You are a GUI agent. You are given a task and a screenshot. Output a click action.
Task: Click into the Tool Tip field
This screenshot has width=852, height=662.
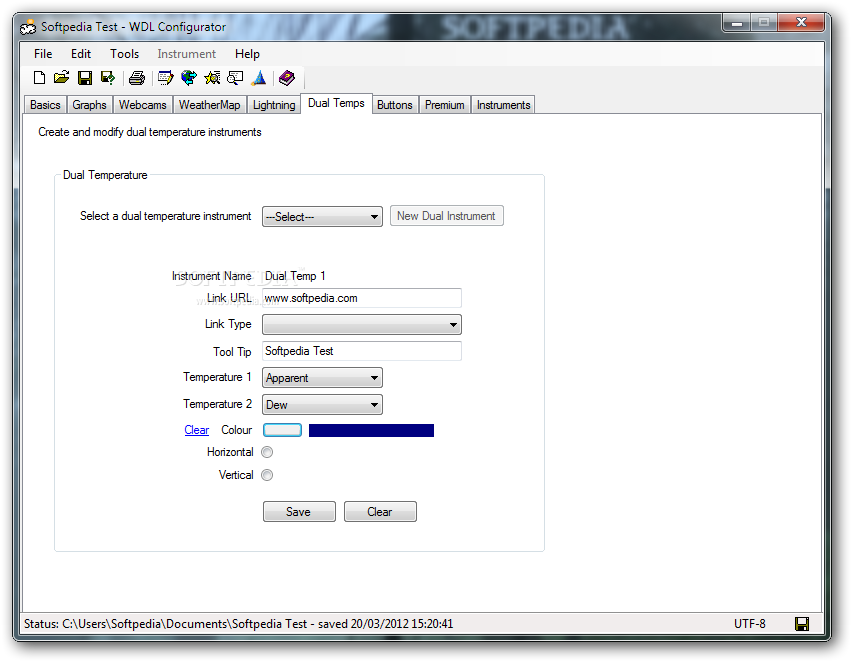pos(362,351)
